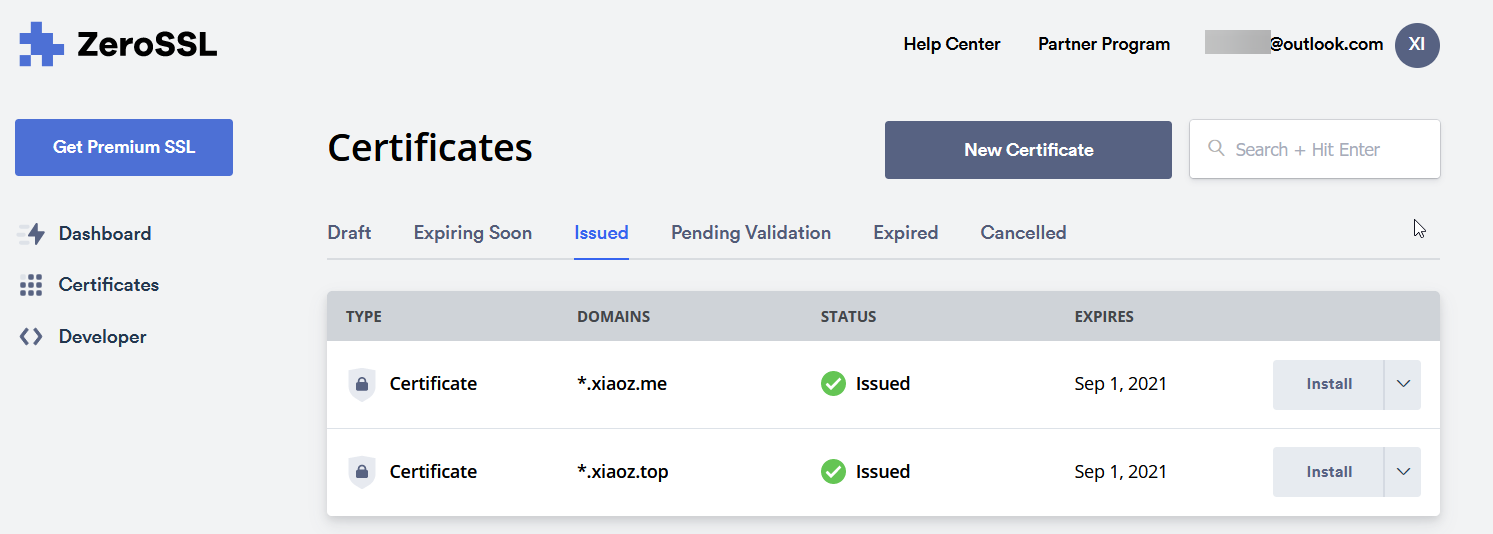This screenshot has width=1493, height=534.
Task: Install the *.xiaoz.me certificate
Action: pos(1328,384)
